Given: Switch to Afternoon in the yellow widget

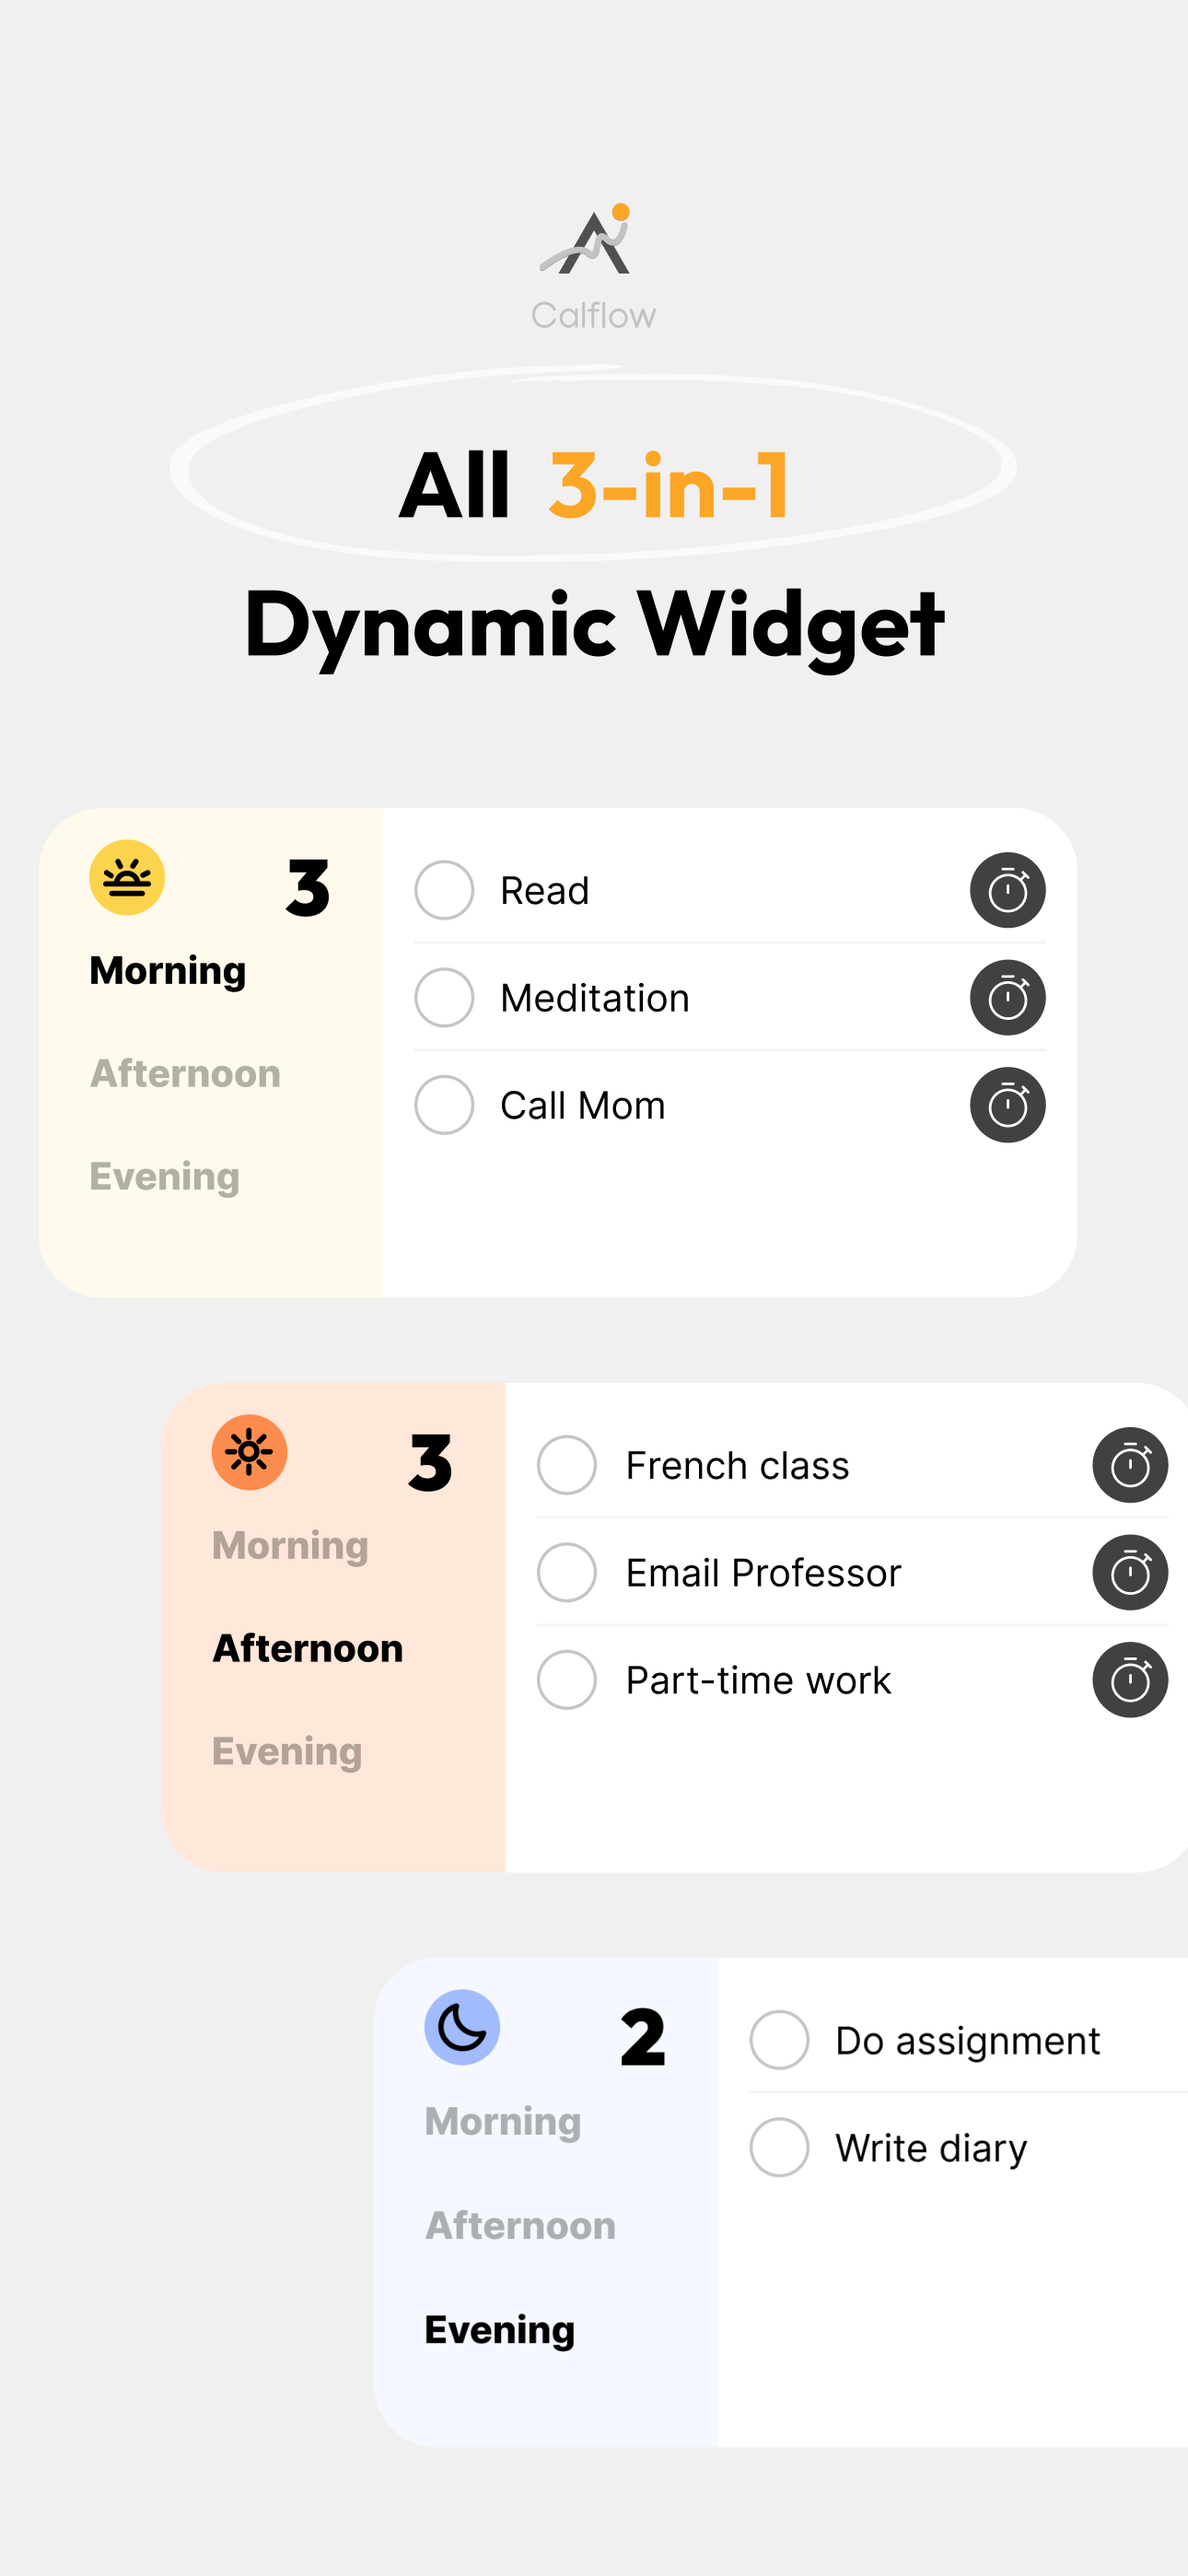Looking at the screenshot, I should pyautogui.click(x=185, y=1073).
